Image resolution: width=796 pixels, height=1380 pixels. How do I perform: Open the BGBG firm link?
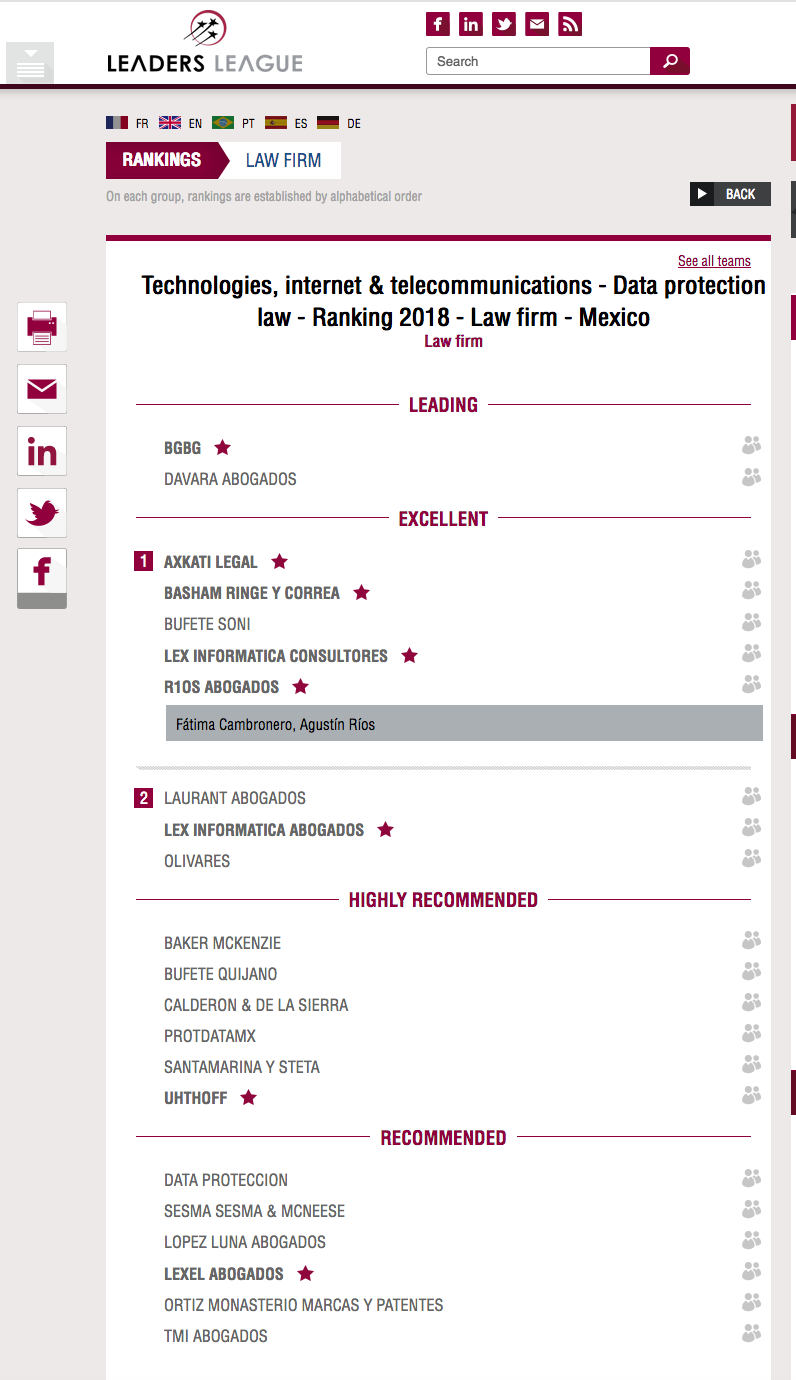182,448
